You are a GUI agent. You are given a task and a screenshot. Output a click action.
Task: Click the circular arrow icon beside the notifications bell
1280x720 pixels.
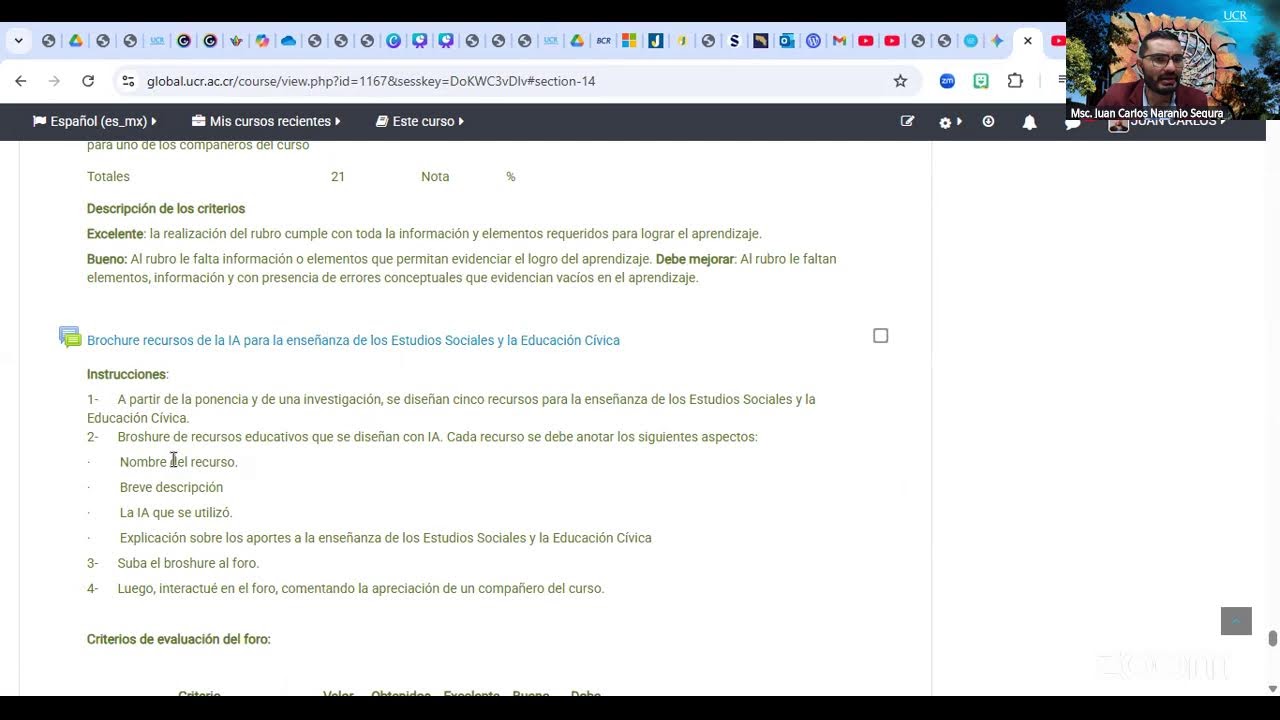(988, 121)
